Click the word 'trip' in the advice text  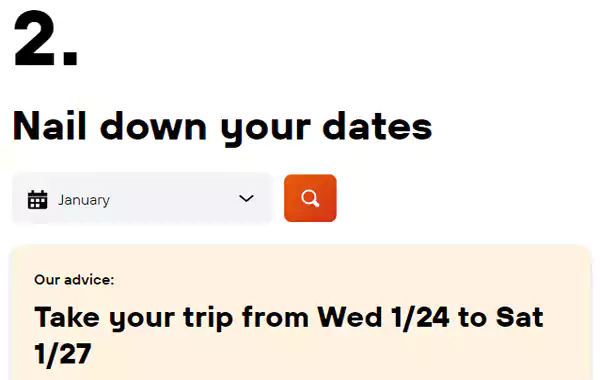[x=208, y=319]
